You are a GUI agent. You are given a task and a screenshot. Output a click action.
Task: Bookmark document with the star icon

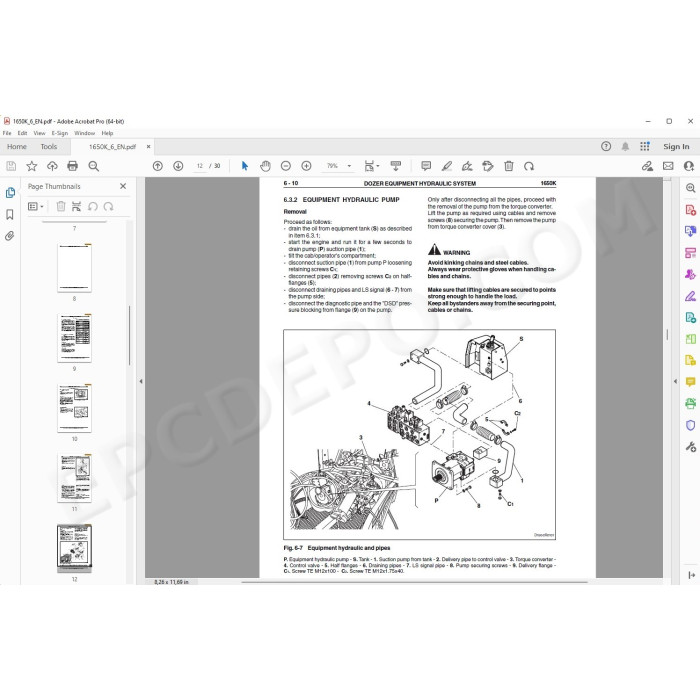(x=32, y=166)
